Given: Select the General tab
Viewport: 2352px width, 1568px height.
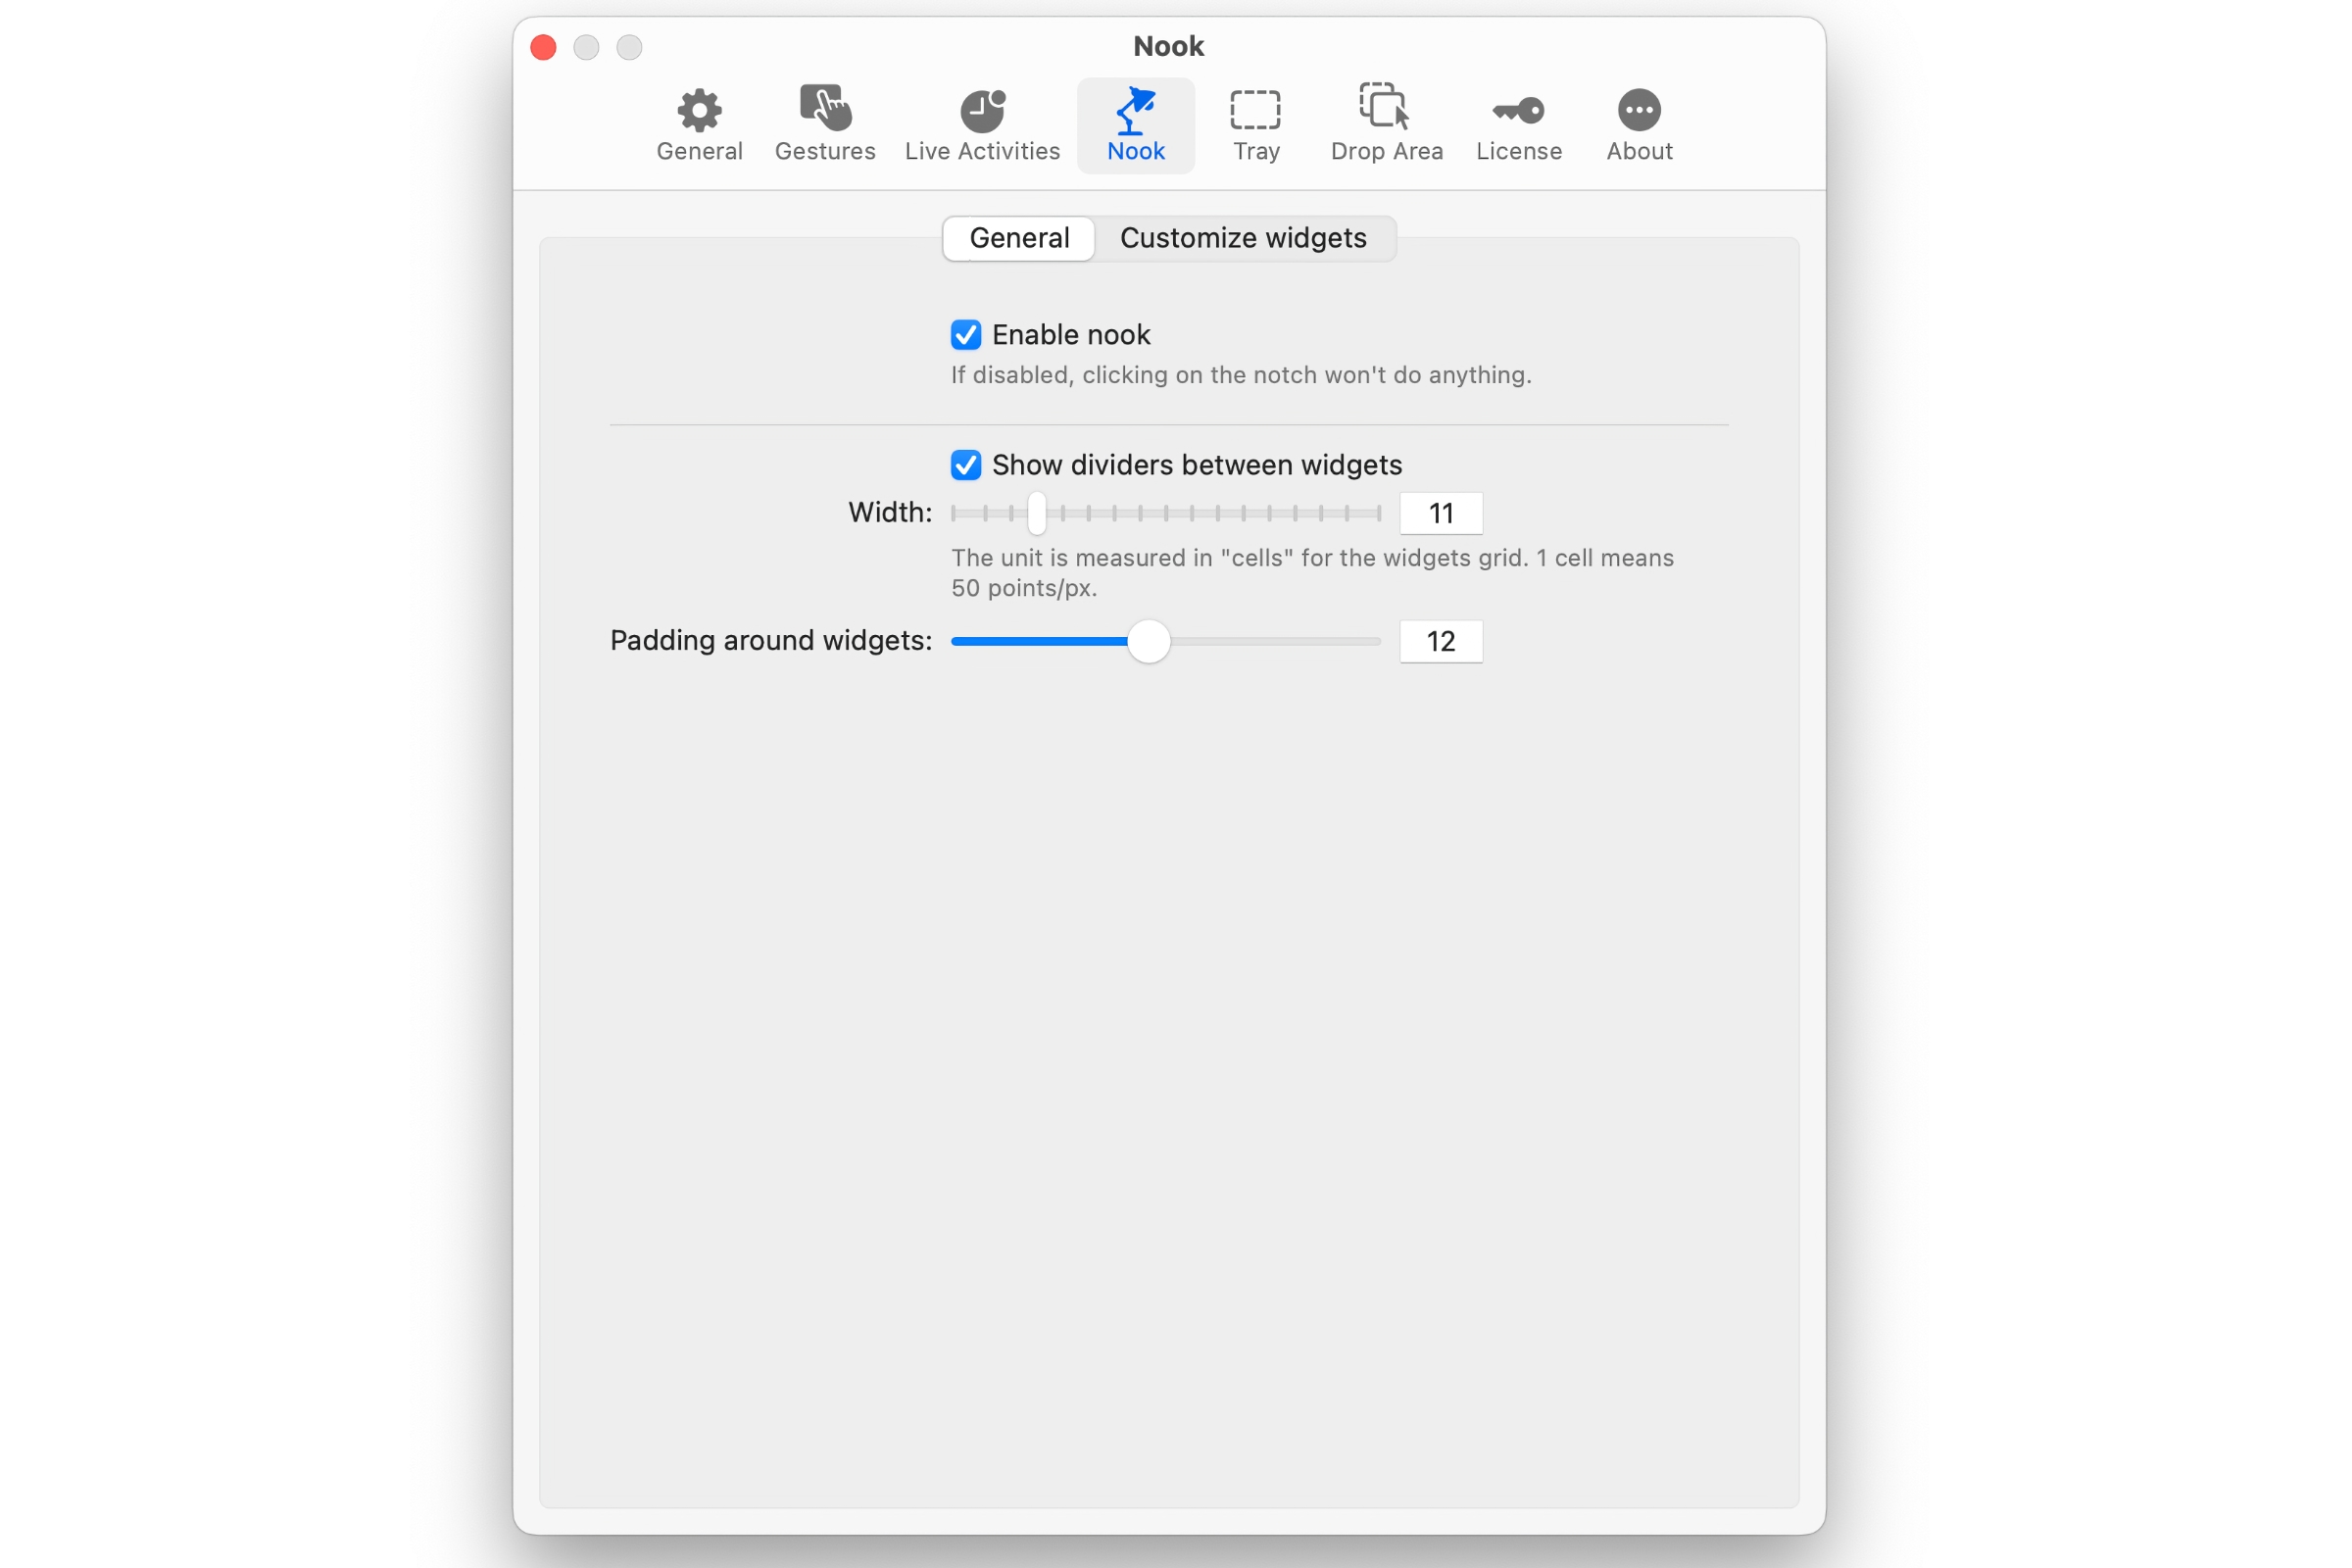Looking at the screenshot, I should tap(1018, 238).
